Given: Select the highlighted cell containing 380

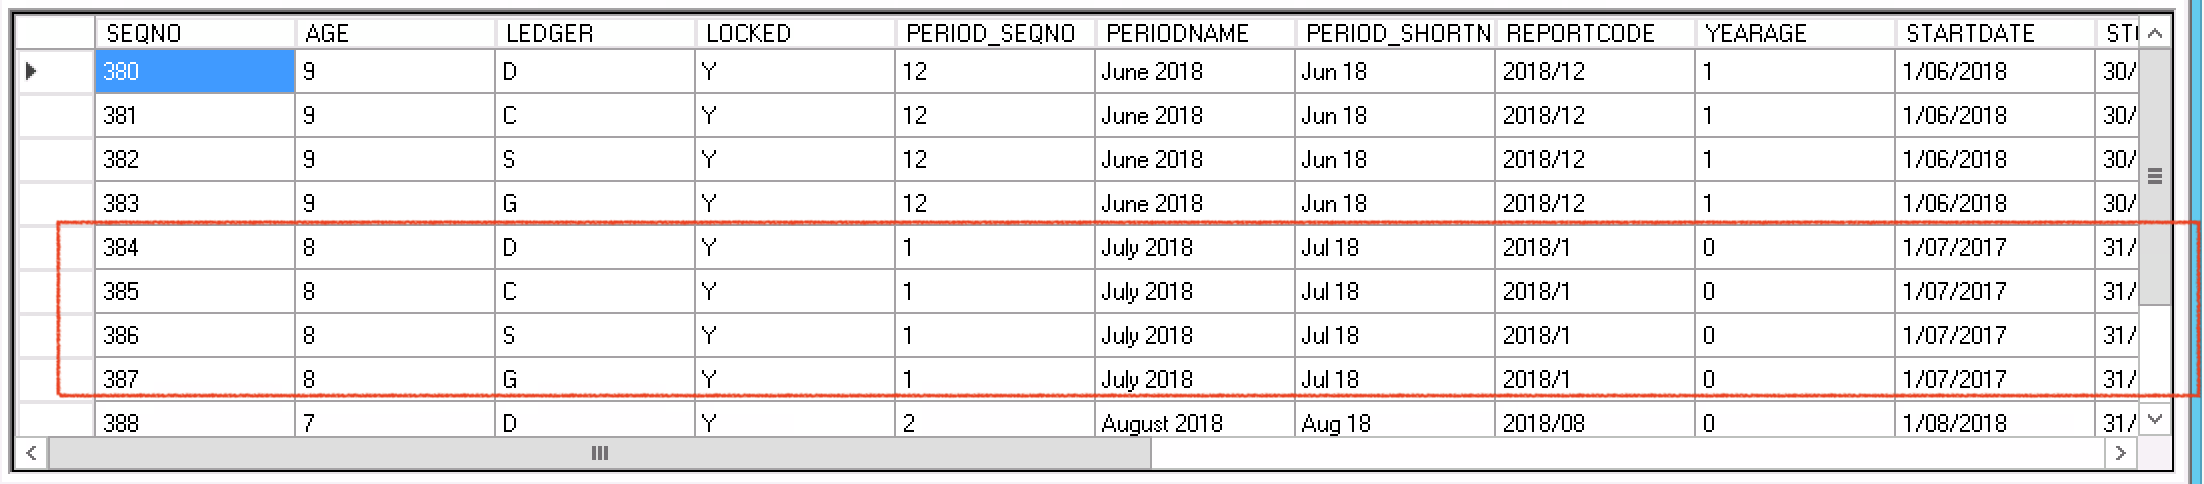Looking at the screenshot, I should (x=195, y=71).
